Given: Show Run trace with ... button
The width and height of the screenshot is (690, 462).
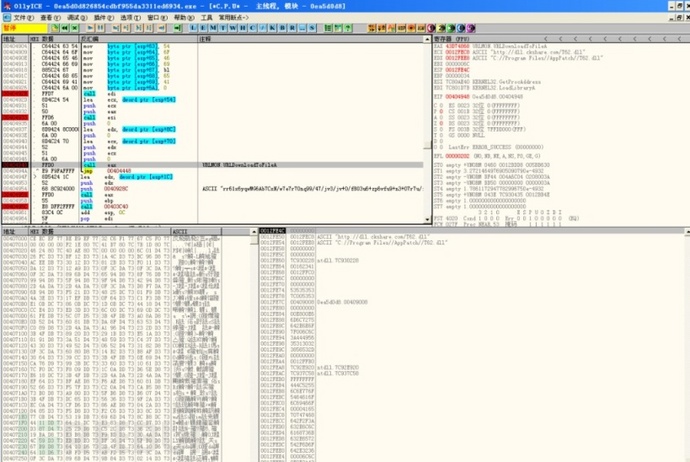Looking at the screenshot, I should [x=302, y=28].
